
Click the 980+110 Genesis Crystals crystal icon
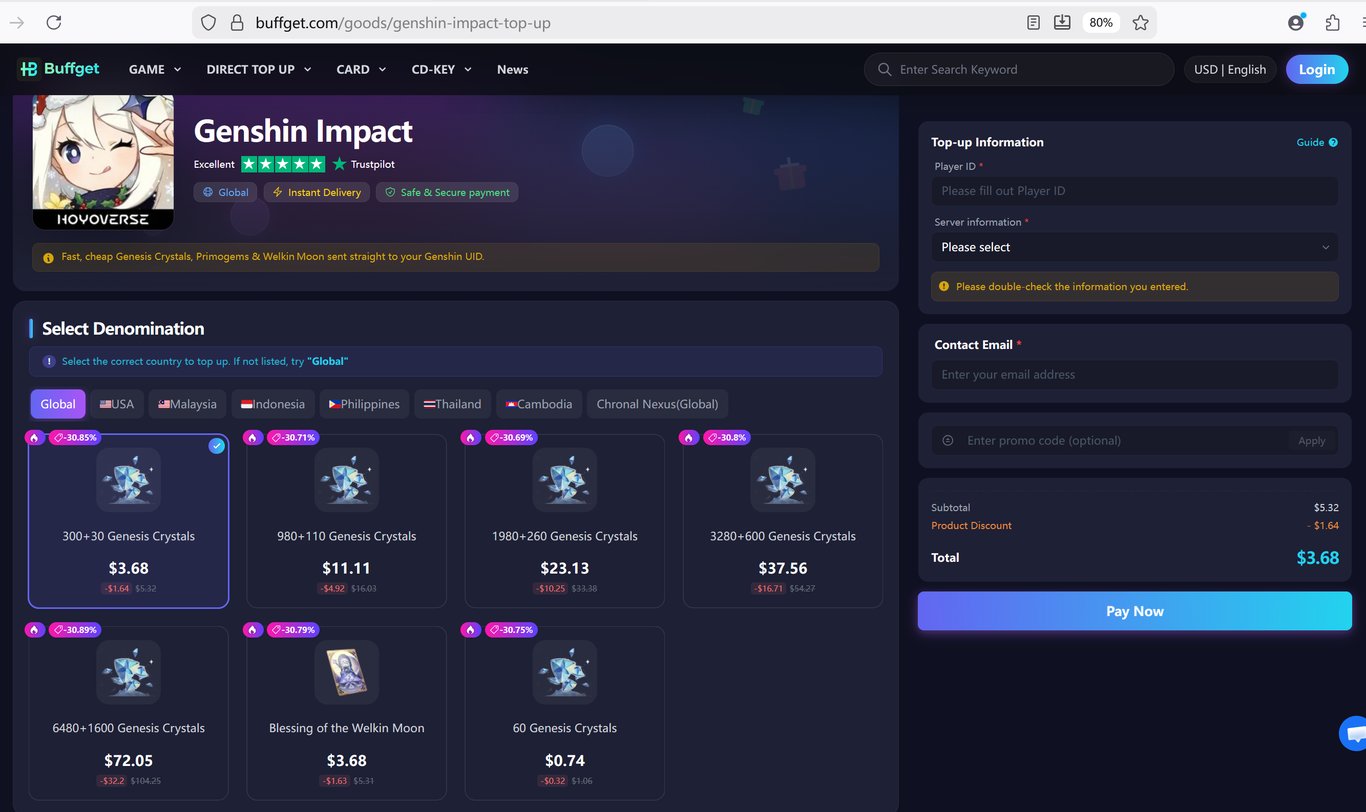pyautogui.click(x=347, y=480)
